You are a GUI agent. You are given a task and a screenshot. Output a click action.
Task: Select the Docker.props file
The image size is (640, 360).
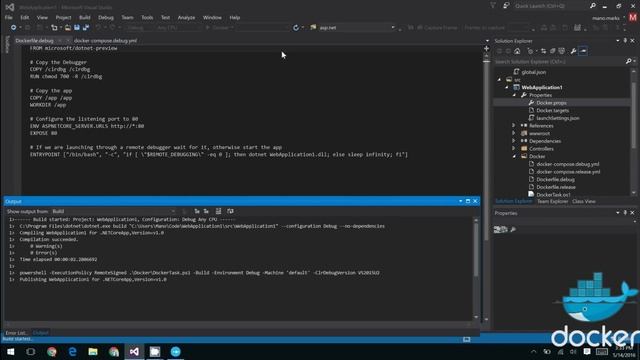coord(551,103)
